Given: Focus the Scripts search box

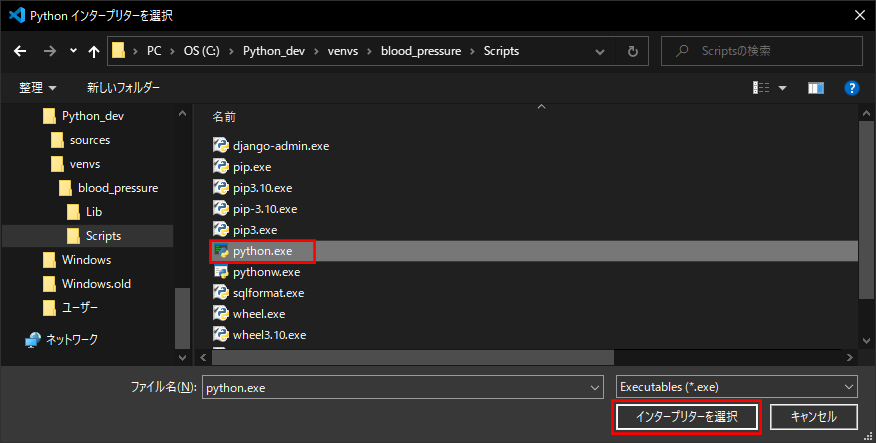Looking at the screenshot, I should [x=762, y=51].
